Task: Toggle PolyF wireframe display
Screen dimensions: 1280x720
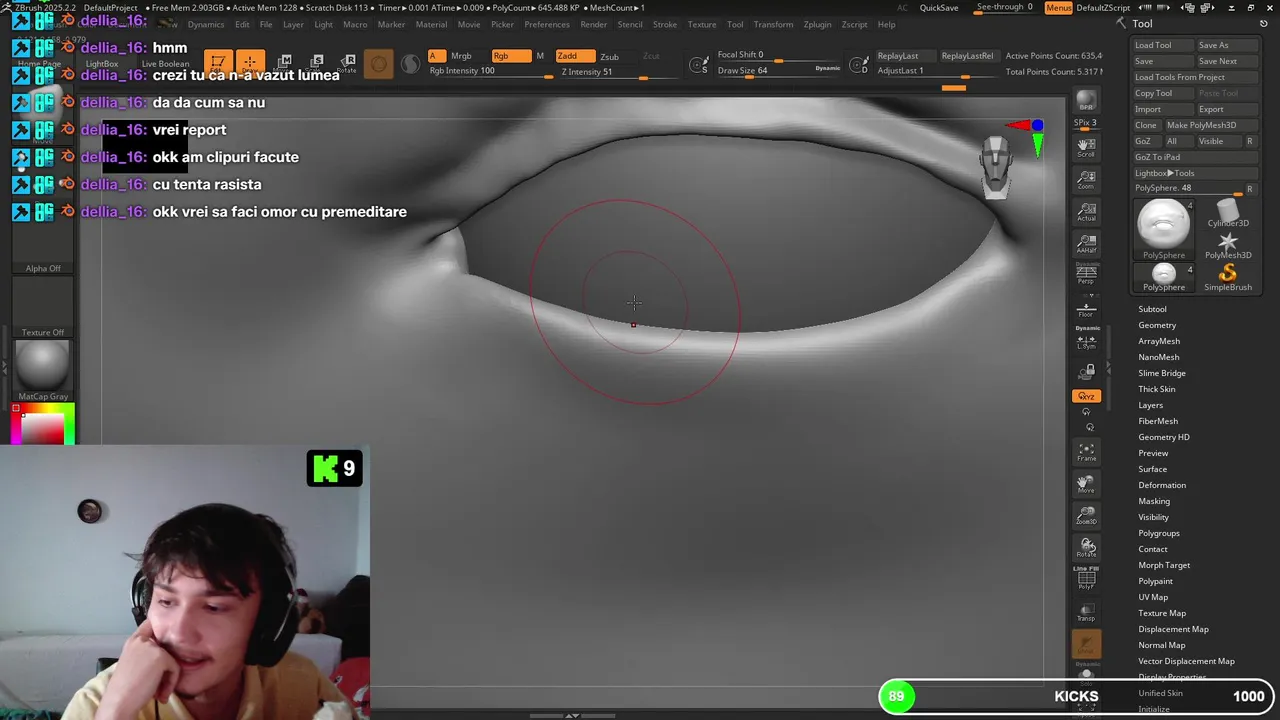Action: tap(1086, 580)
